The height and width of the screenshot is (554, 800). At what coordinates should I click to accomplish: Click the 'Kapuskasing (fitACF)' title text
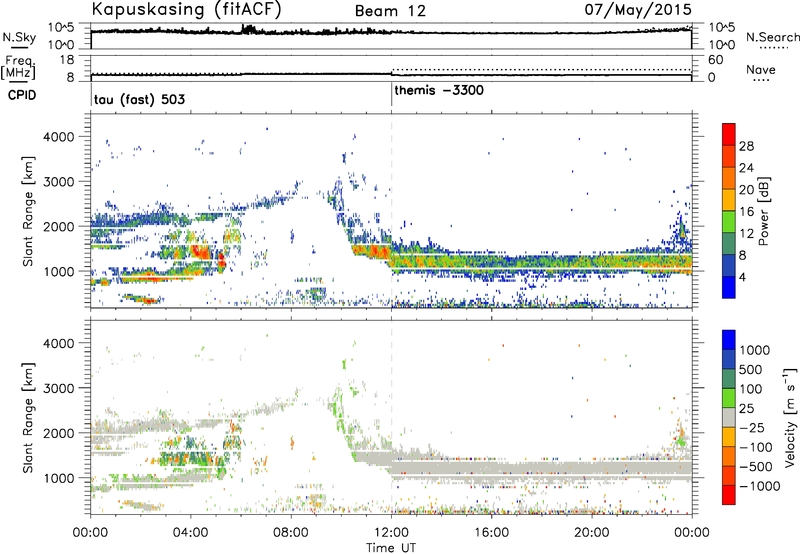[x=186, y=10]
